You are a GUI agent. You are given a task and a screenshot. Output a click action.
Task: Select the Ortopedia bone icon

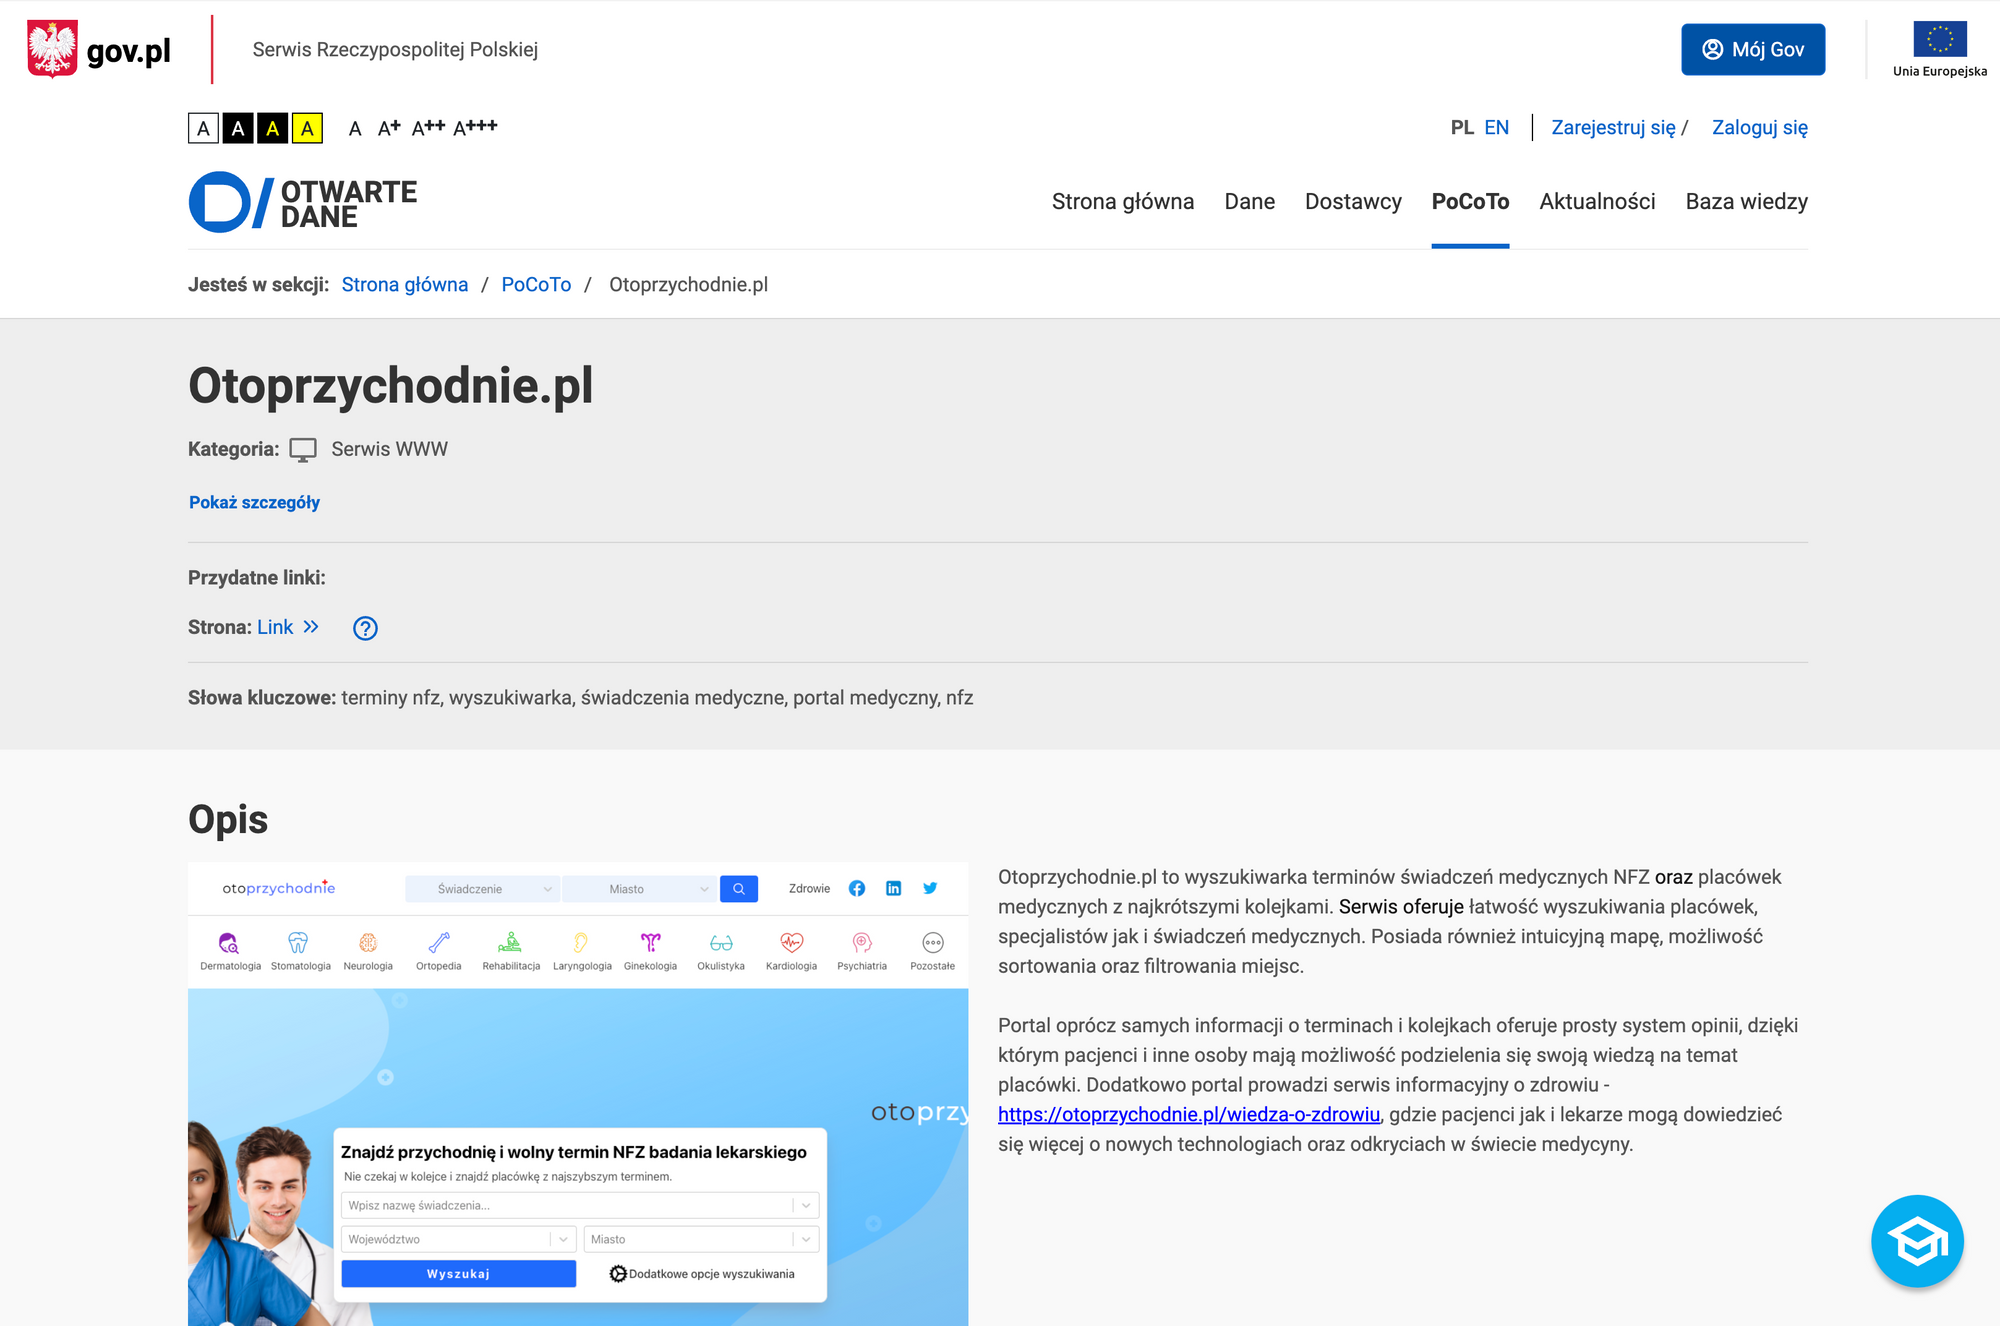point(439,943)
